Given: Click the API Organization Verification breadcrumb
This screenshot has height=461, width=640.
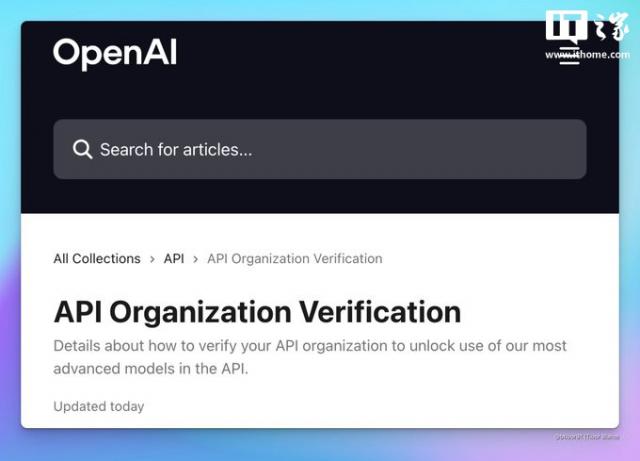Looking at the screenshot, I should click(294, 259).
